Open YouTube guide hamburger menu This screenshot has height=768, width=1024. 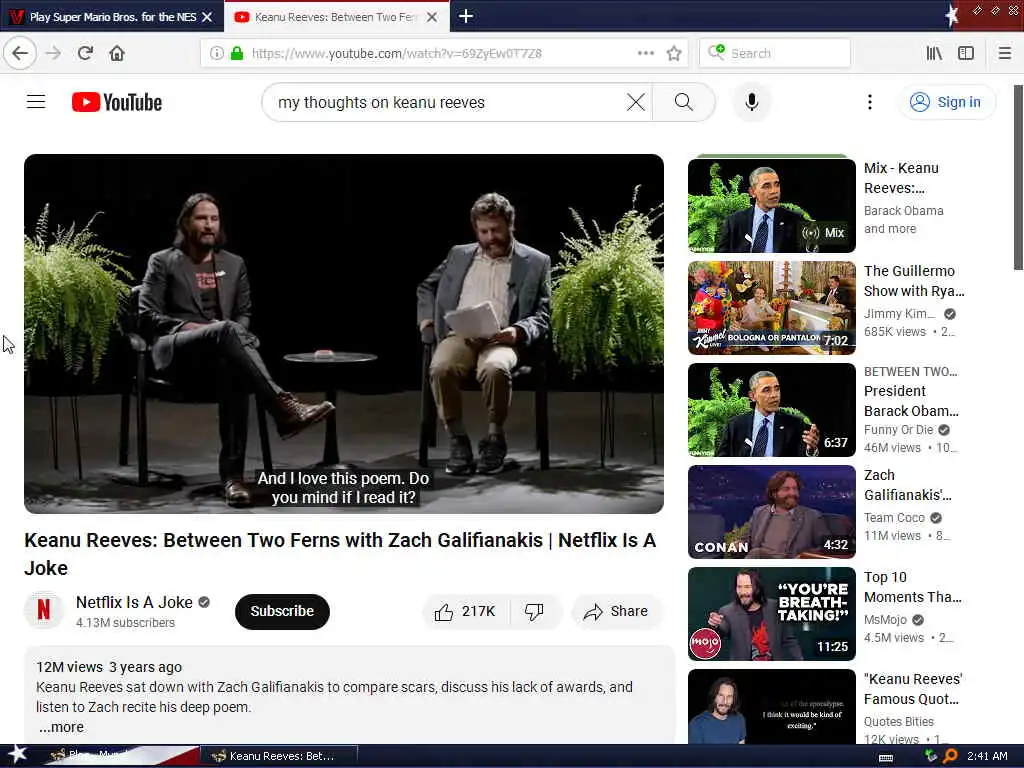point(36,102)
